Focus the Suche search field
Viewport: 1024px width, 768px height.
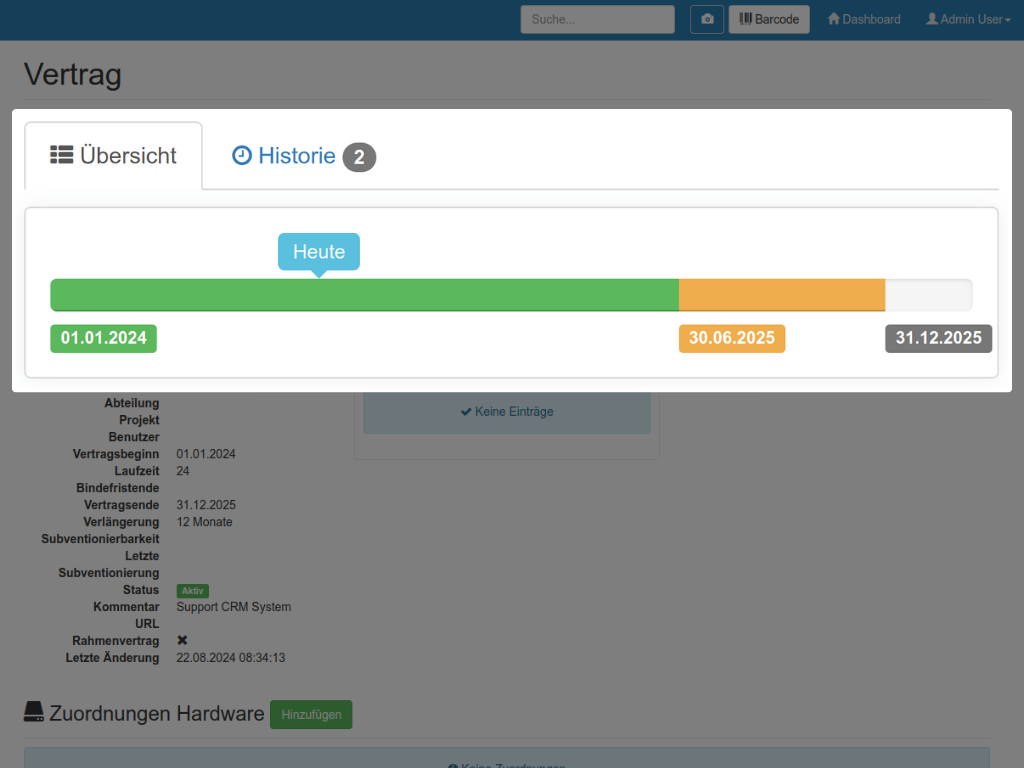(597, 19)
